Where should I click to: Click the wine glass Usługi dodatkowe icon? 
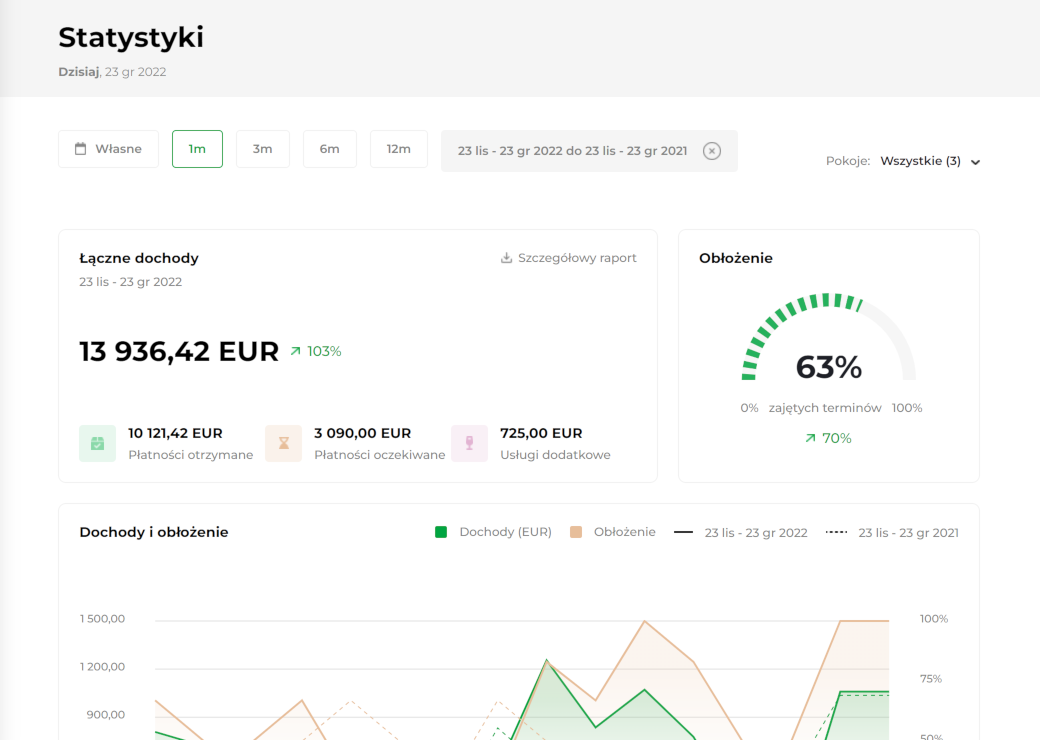click(469, 443)
